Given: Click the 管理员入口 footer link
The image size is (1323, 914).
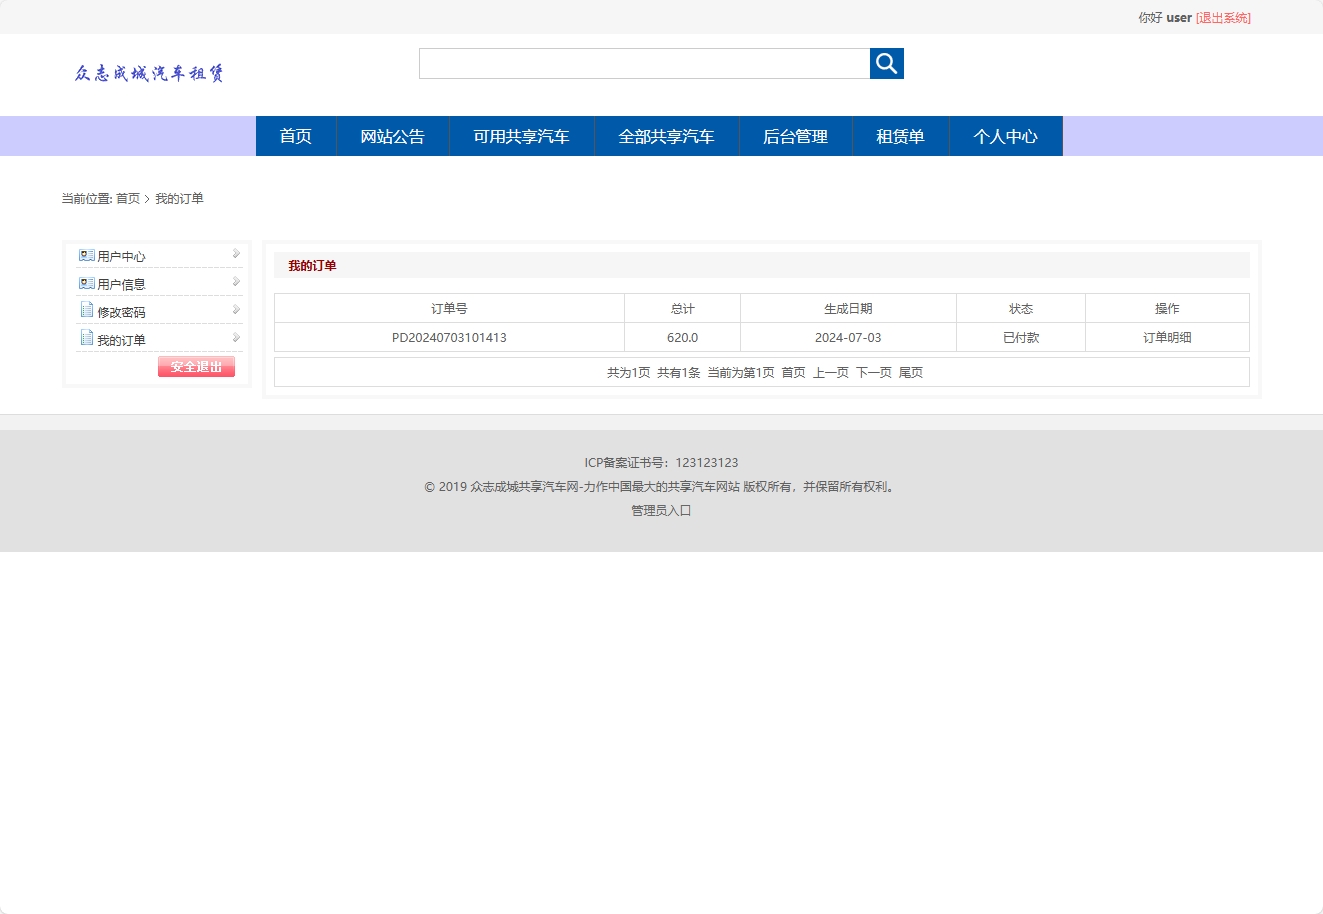Looking at the screenshot, I should pos(660,510).
